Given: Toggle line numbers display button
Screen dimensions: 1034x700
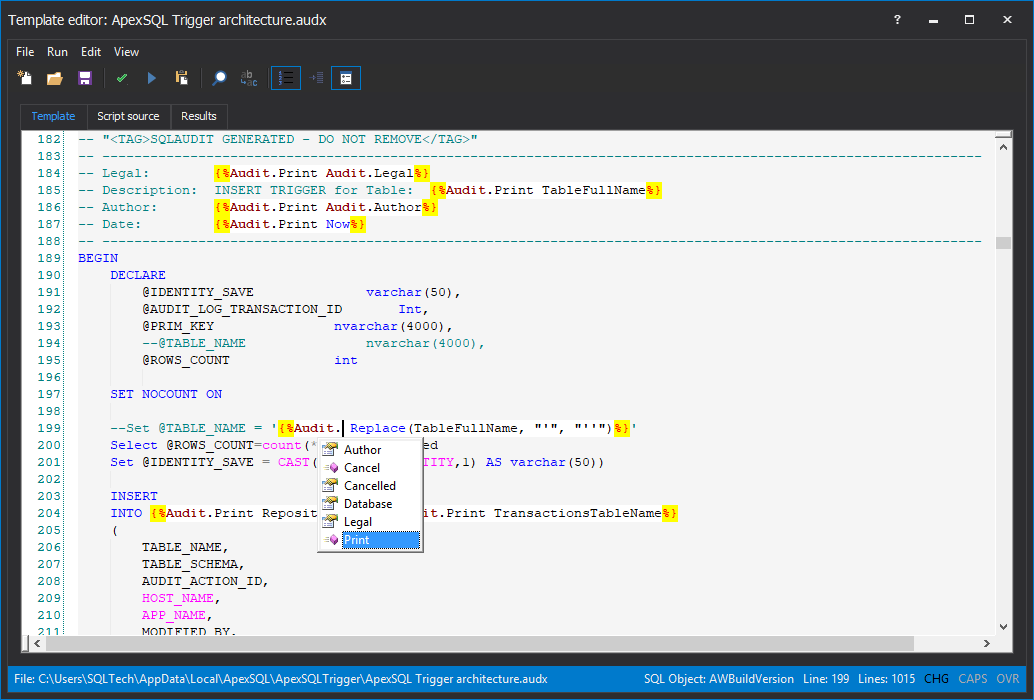Looking at the screenshot, I should [286, 78].
